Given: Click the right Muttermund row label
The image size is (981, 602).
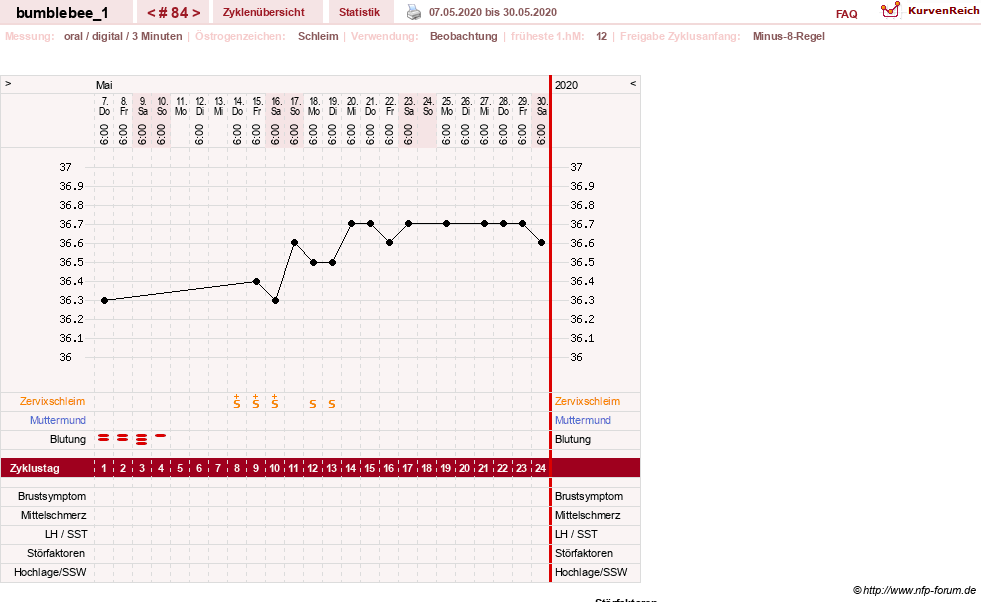Looking at the screenshot, I should point(582,420).
